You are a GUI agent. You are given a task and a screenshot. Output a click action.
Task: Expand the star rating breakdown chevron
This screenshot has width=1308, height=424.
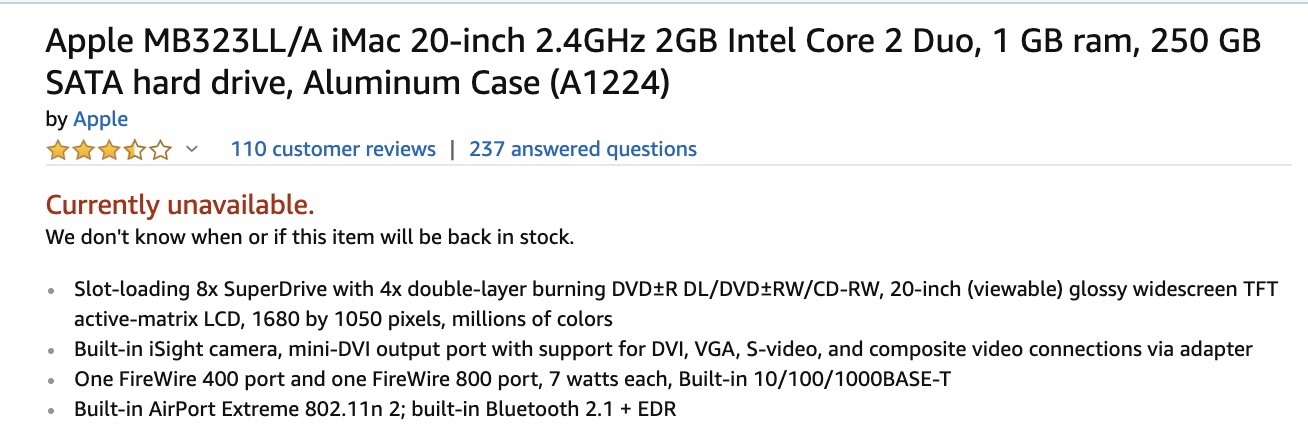pos(193,150)
